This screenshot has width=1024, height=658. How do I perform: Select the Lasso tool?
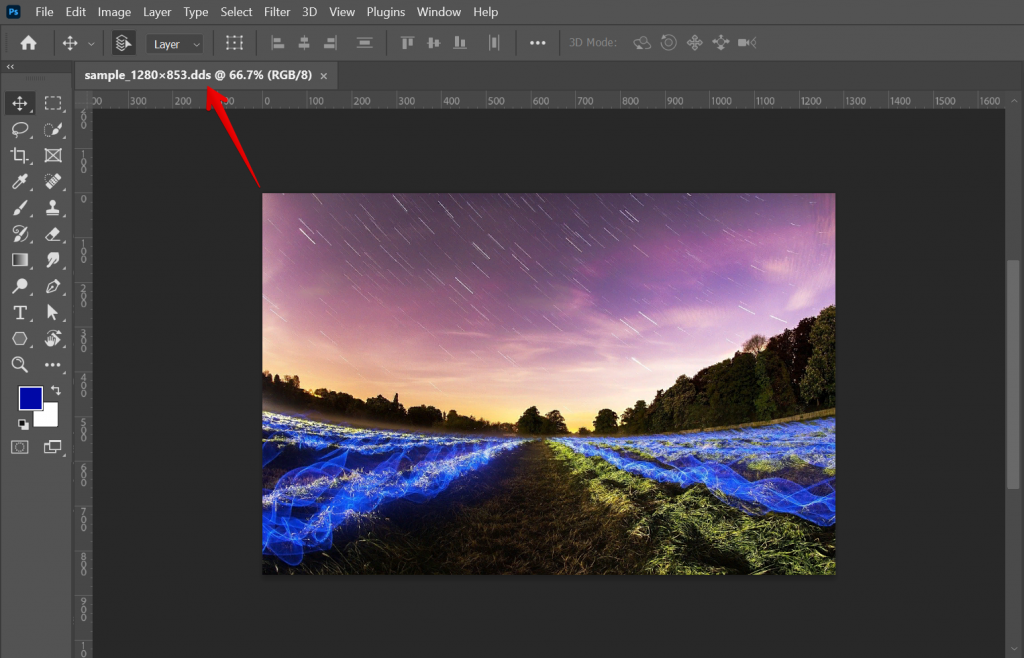(x=18, y=129)
